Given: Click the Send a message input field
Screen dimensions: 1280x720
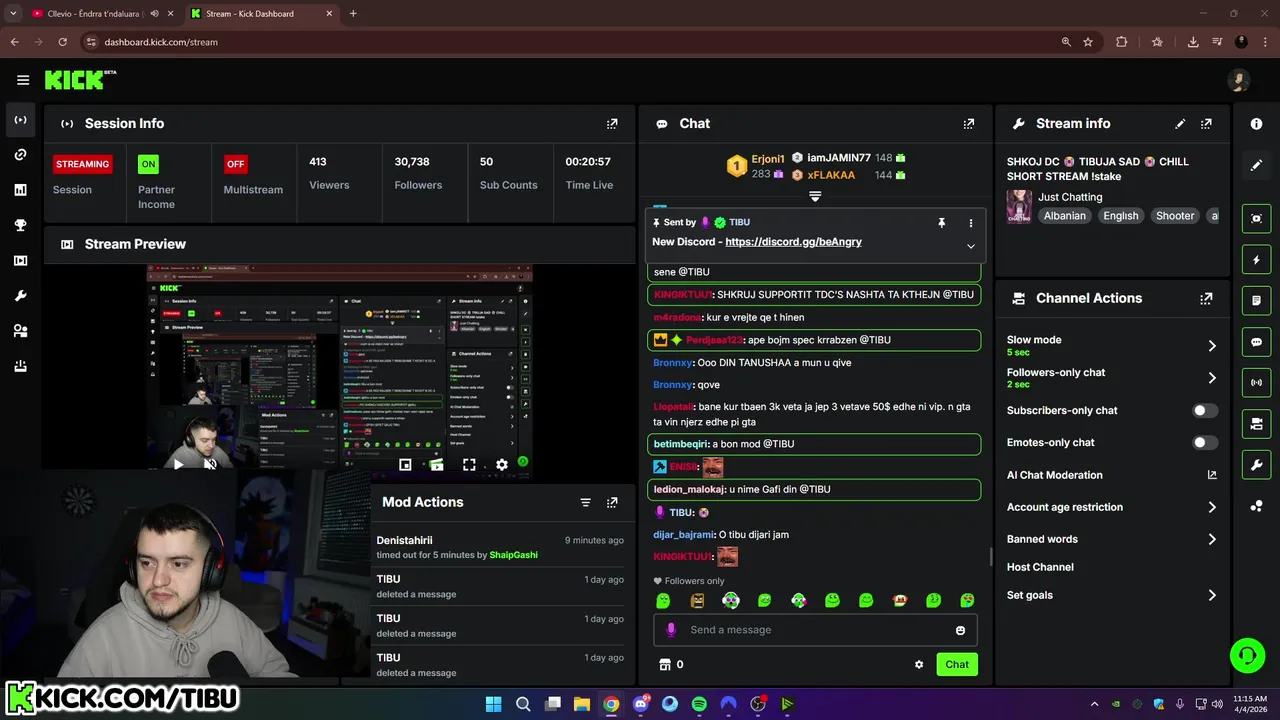Looking at the screenshot, I should (x=815, y=630).
